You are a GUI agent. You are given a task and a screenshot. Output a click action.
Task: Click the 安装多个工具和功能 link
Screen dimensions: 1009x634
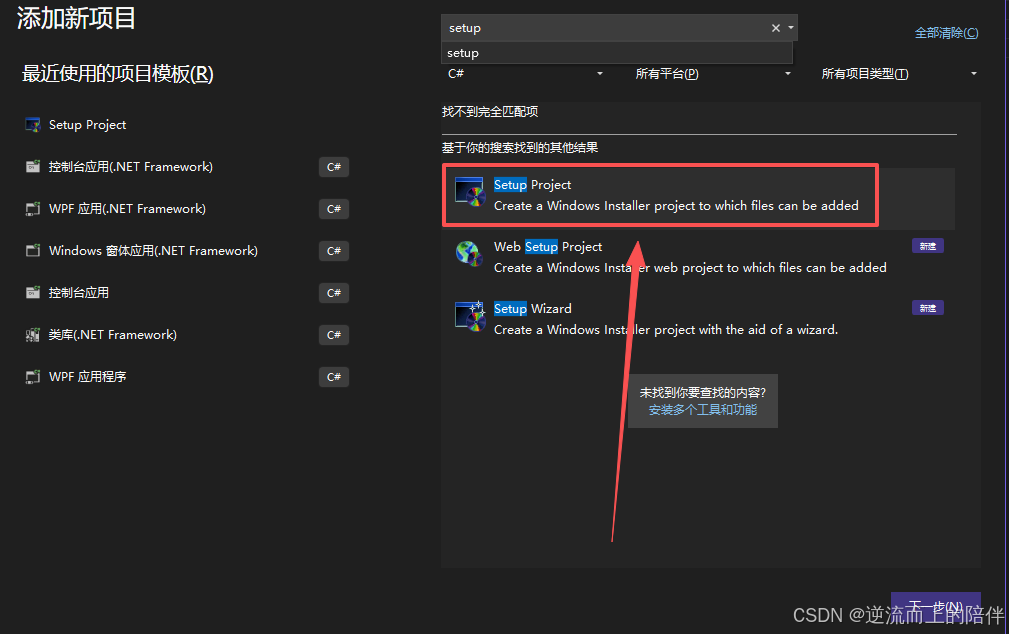pos(703,410)
